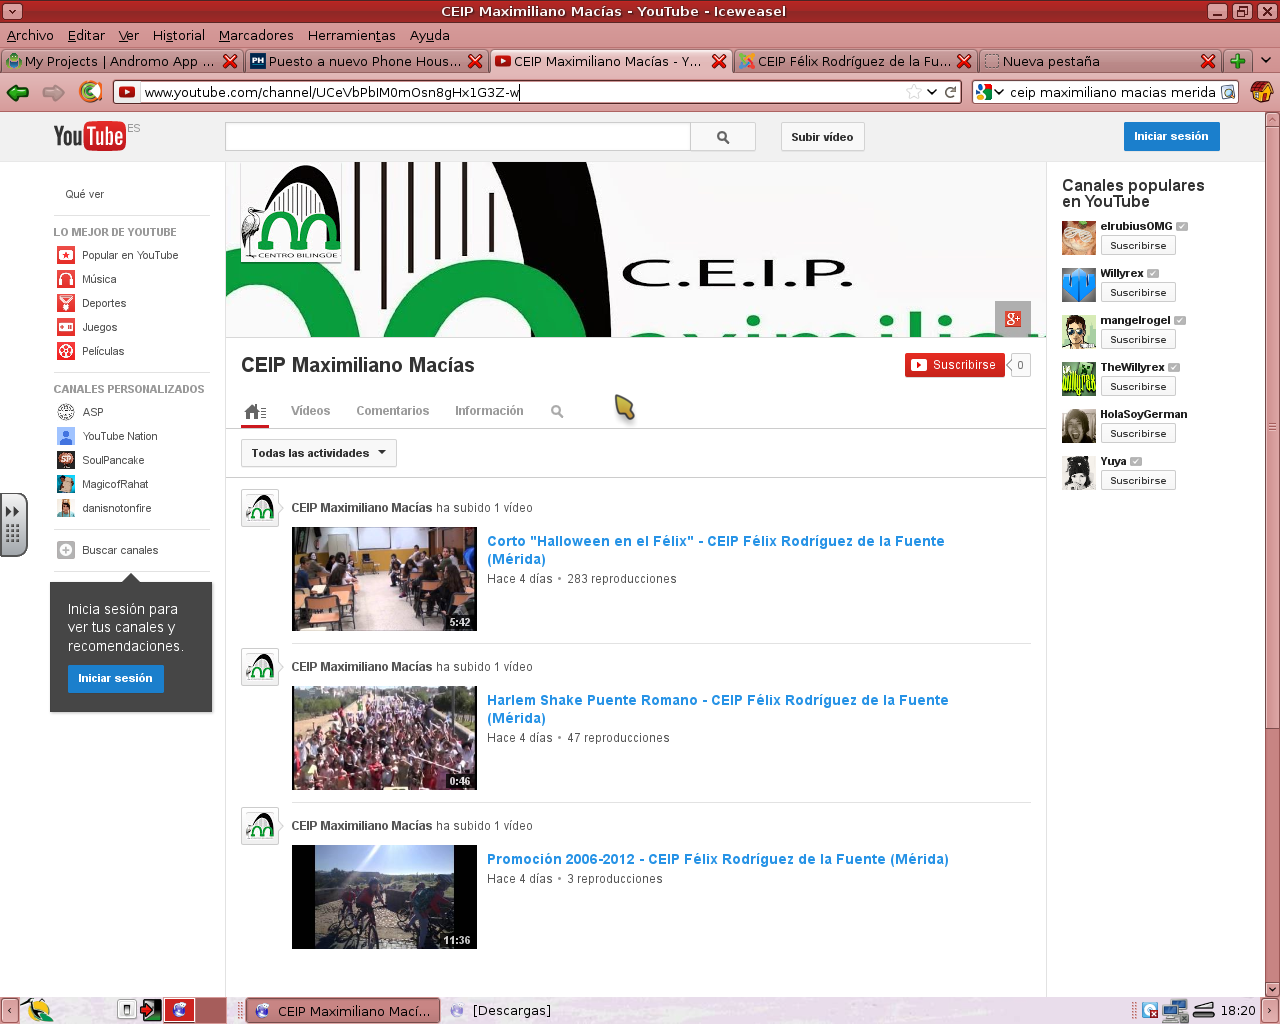Switch to the Información channel tab

point(489,411)
